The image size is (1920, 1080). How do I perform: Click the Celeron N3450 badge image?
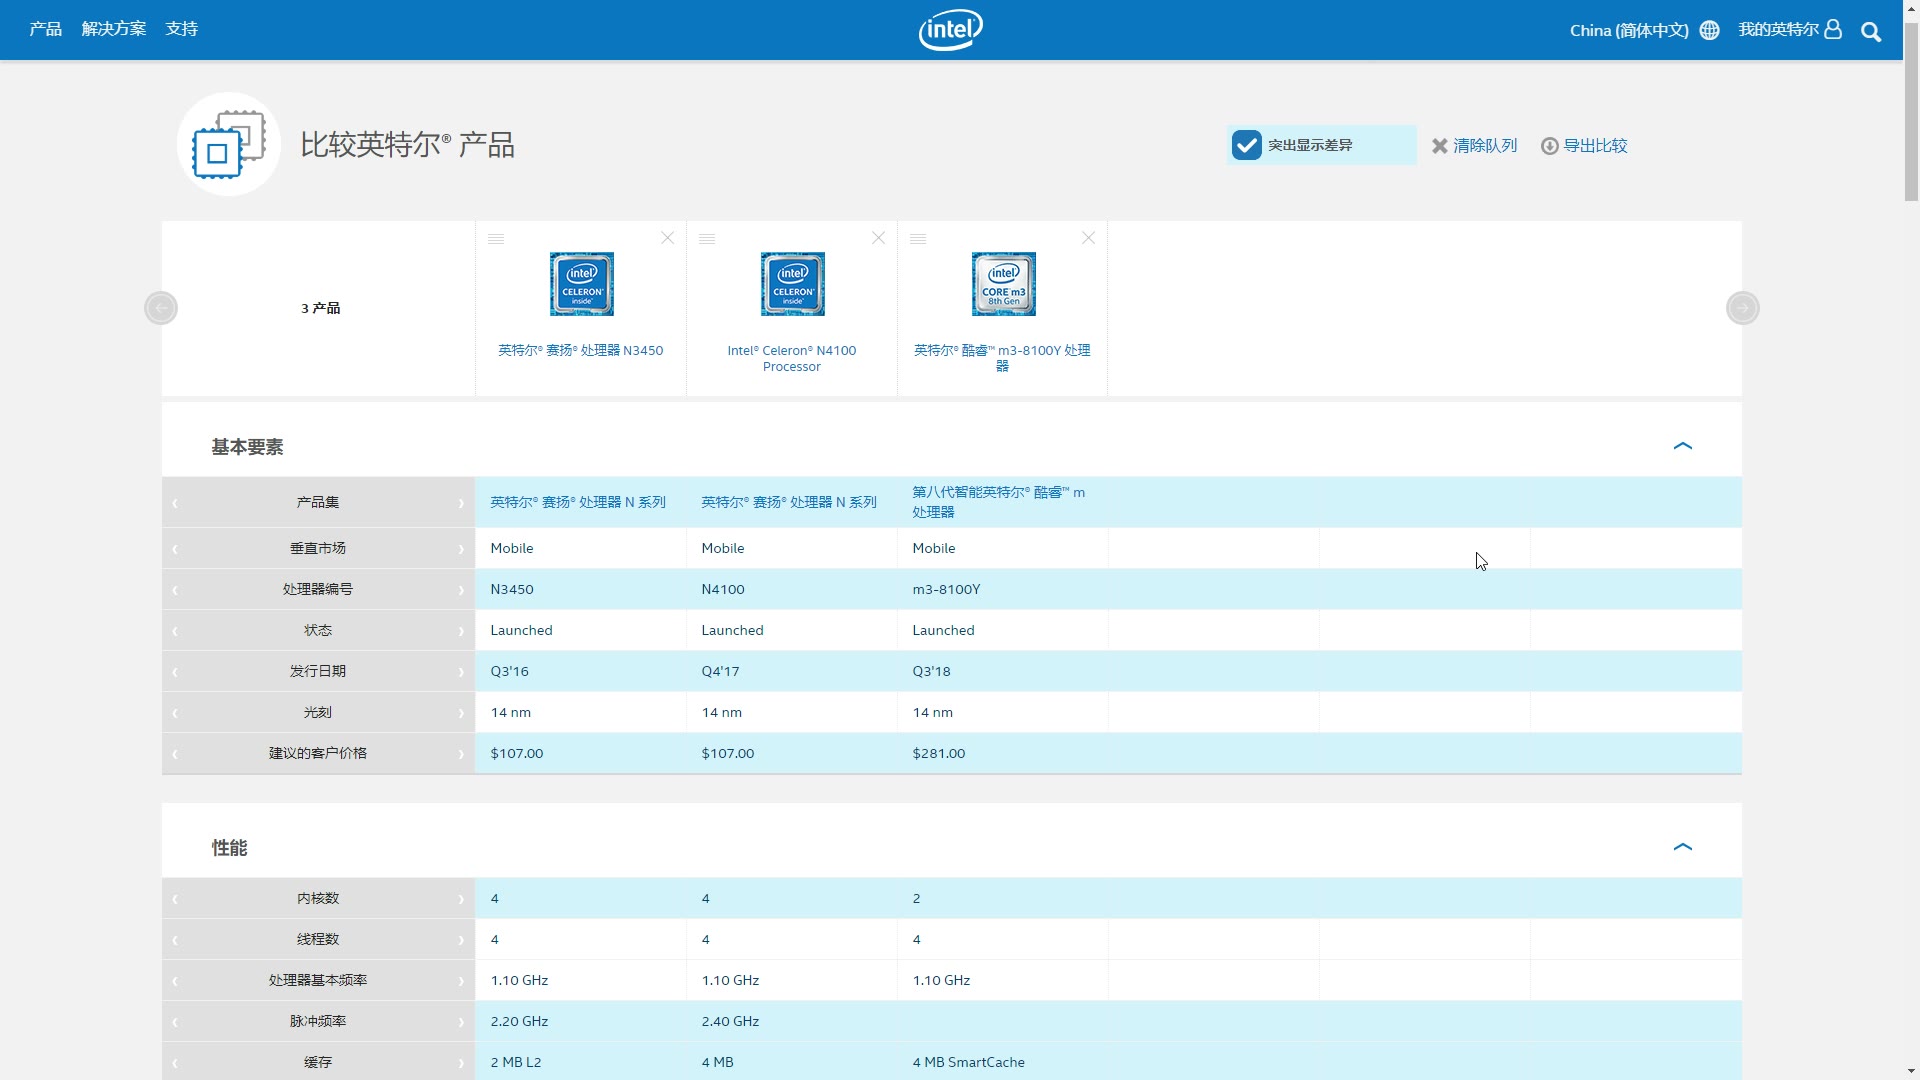(x=581, y=284)
